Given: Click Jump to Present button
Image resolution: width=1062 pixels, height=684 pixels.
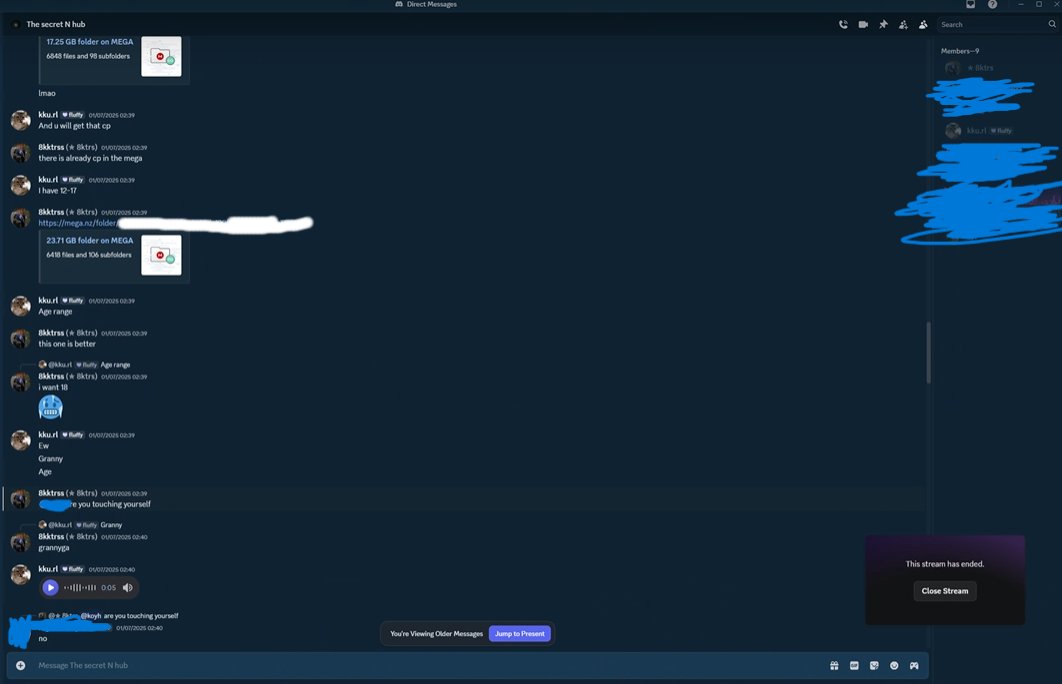Looking at the screenshot, I should pyautogui.click(x=519, y=634).
